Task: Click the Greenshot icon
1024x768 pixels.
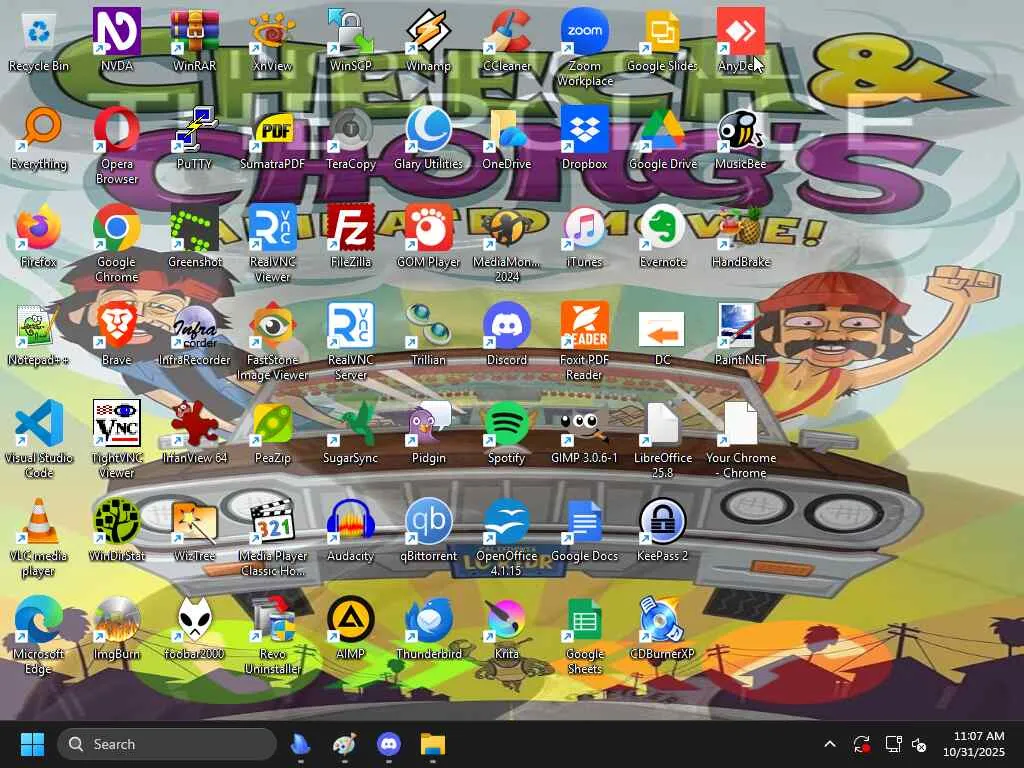Action: pos(195,227)
